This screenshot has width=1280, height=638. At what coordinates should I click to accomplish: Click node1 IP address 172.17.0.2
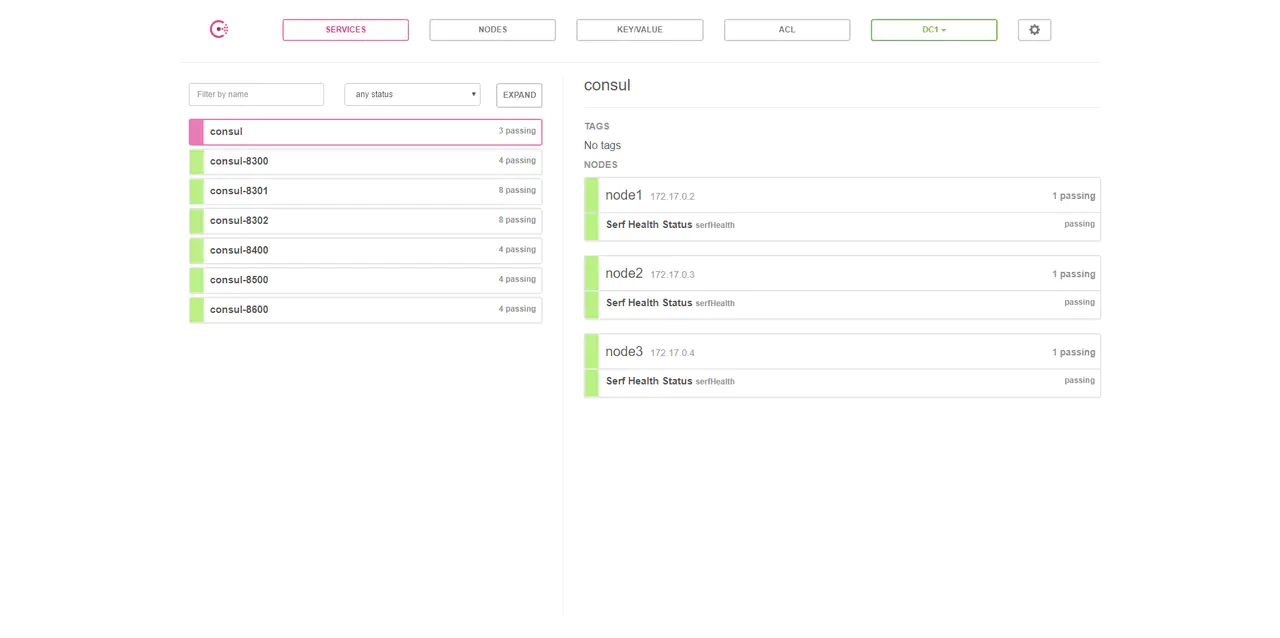tap(672, 197)
